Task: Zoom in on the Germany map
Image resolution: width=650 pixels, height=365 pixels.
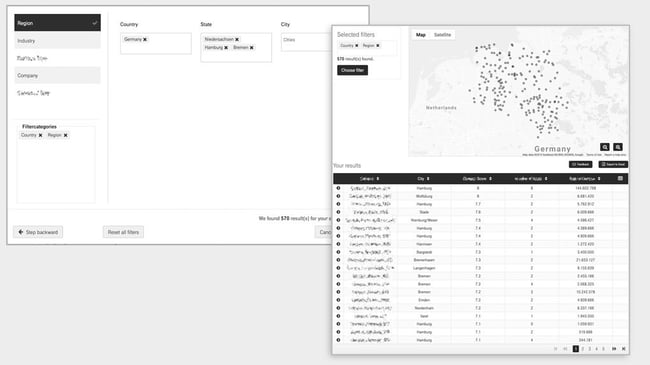Action: pyautogui.click(x=605, y=147)
